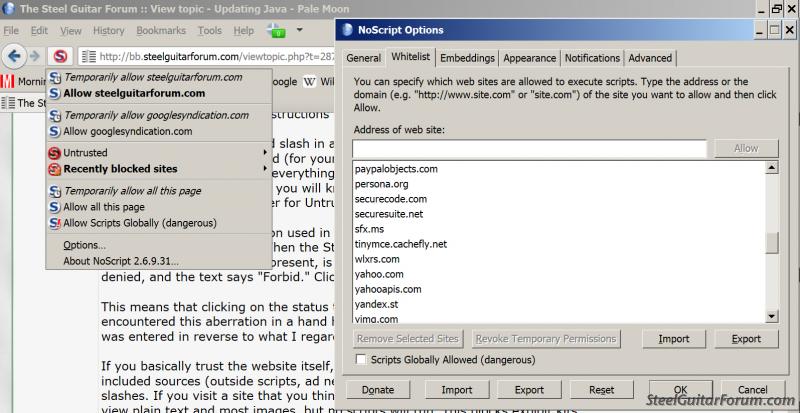Click bottom-row Export button
Image resolution: width=800 pixels, height=413 pixels.
529,390
